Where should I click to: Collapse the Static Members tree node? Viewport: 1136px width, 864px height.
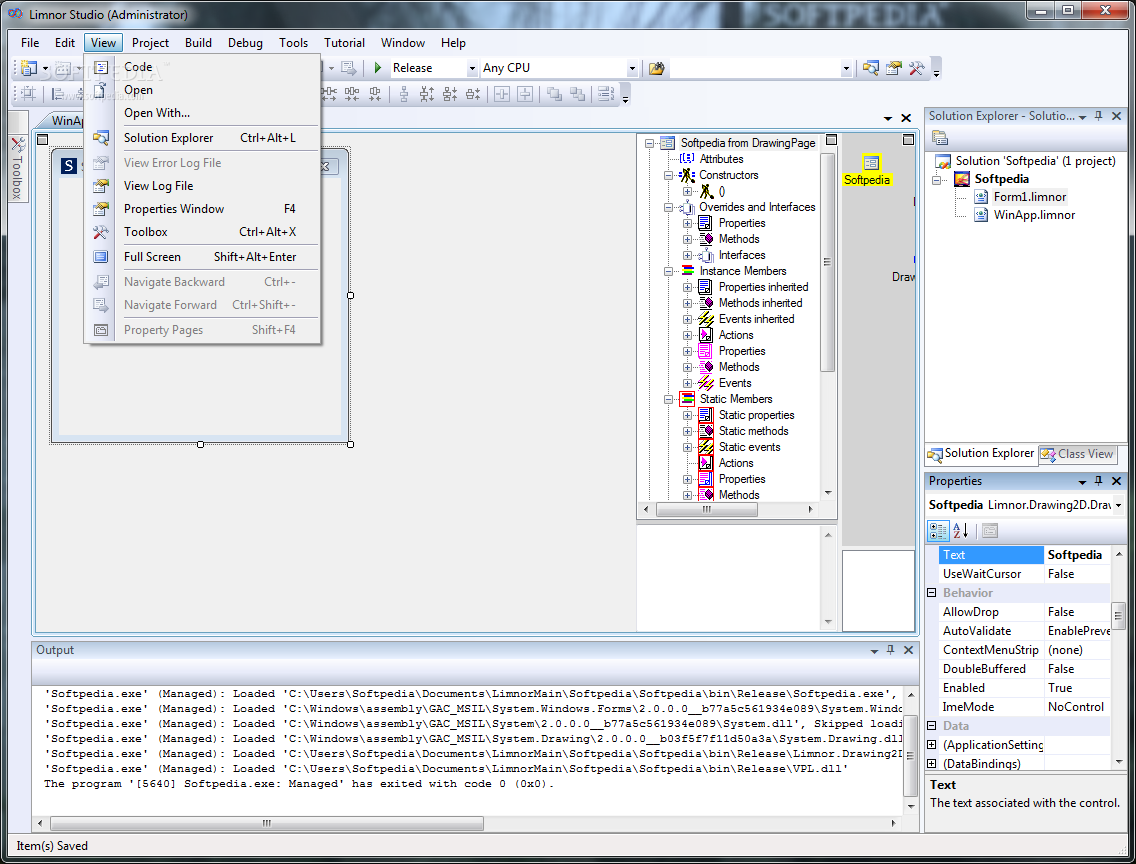point(668,399)
